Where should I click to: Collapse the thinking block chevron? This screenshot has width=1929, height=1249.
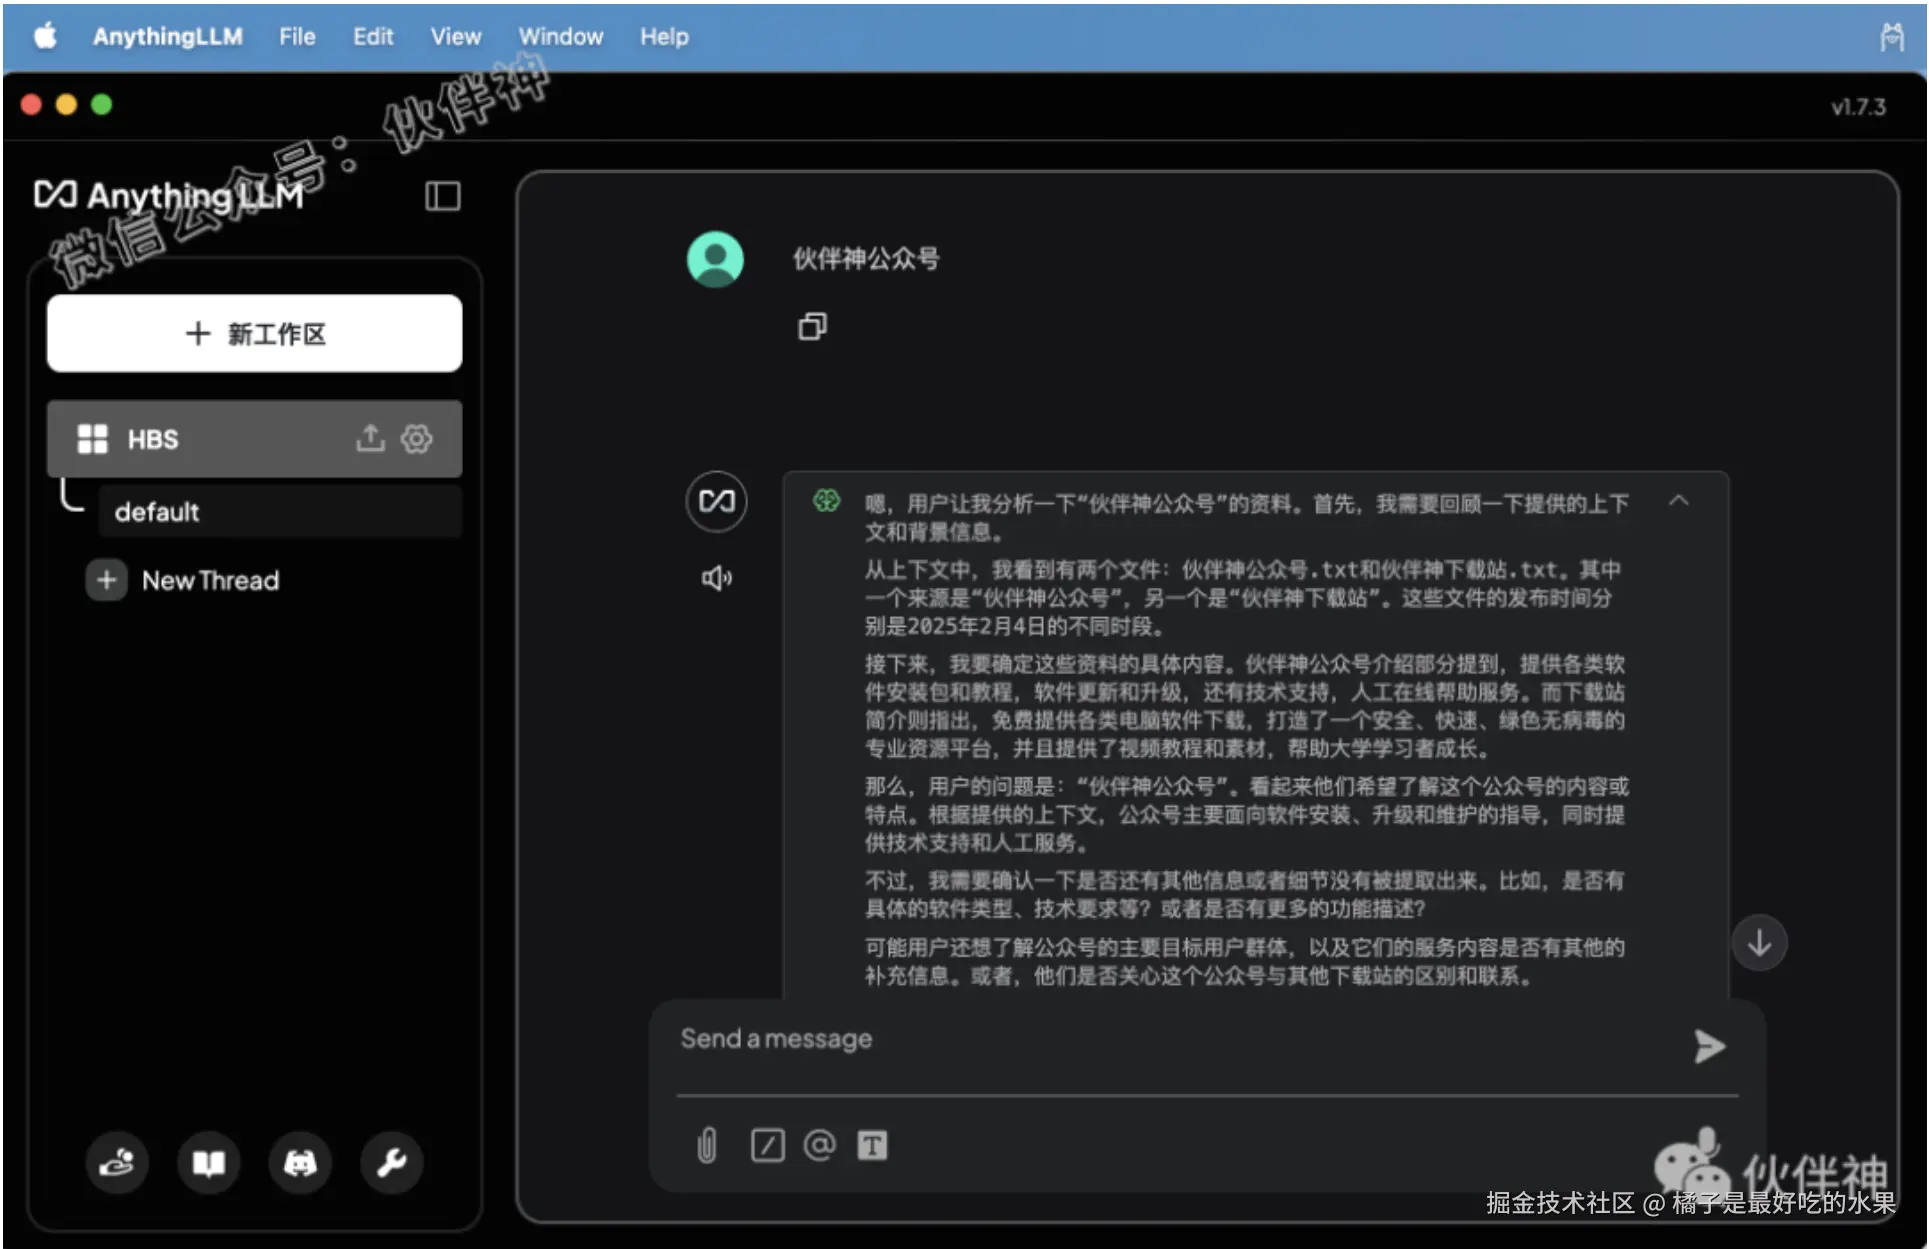click(1679, 500)
